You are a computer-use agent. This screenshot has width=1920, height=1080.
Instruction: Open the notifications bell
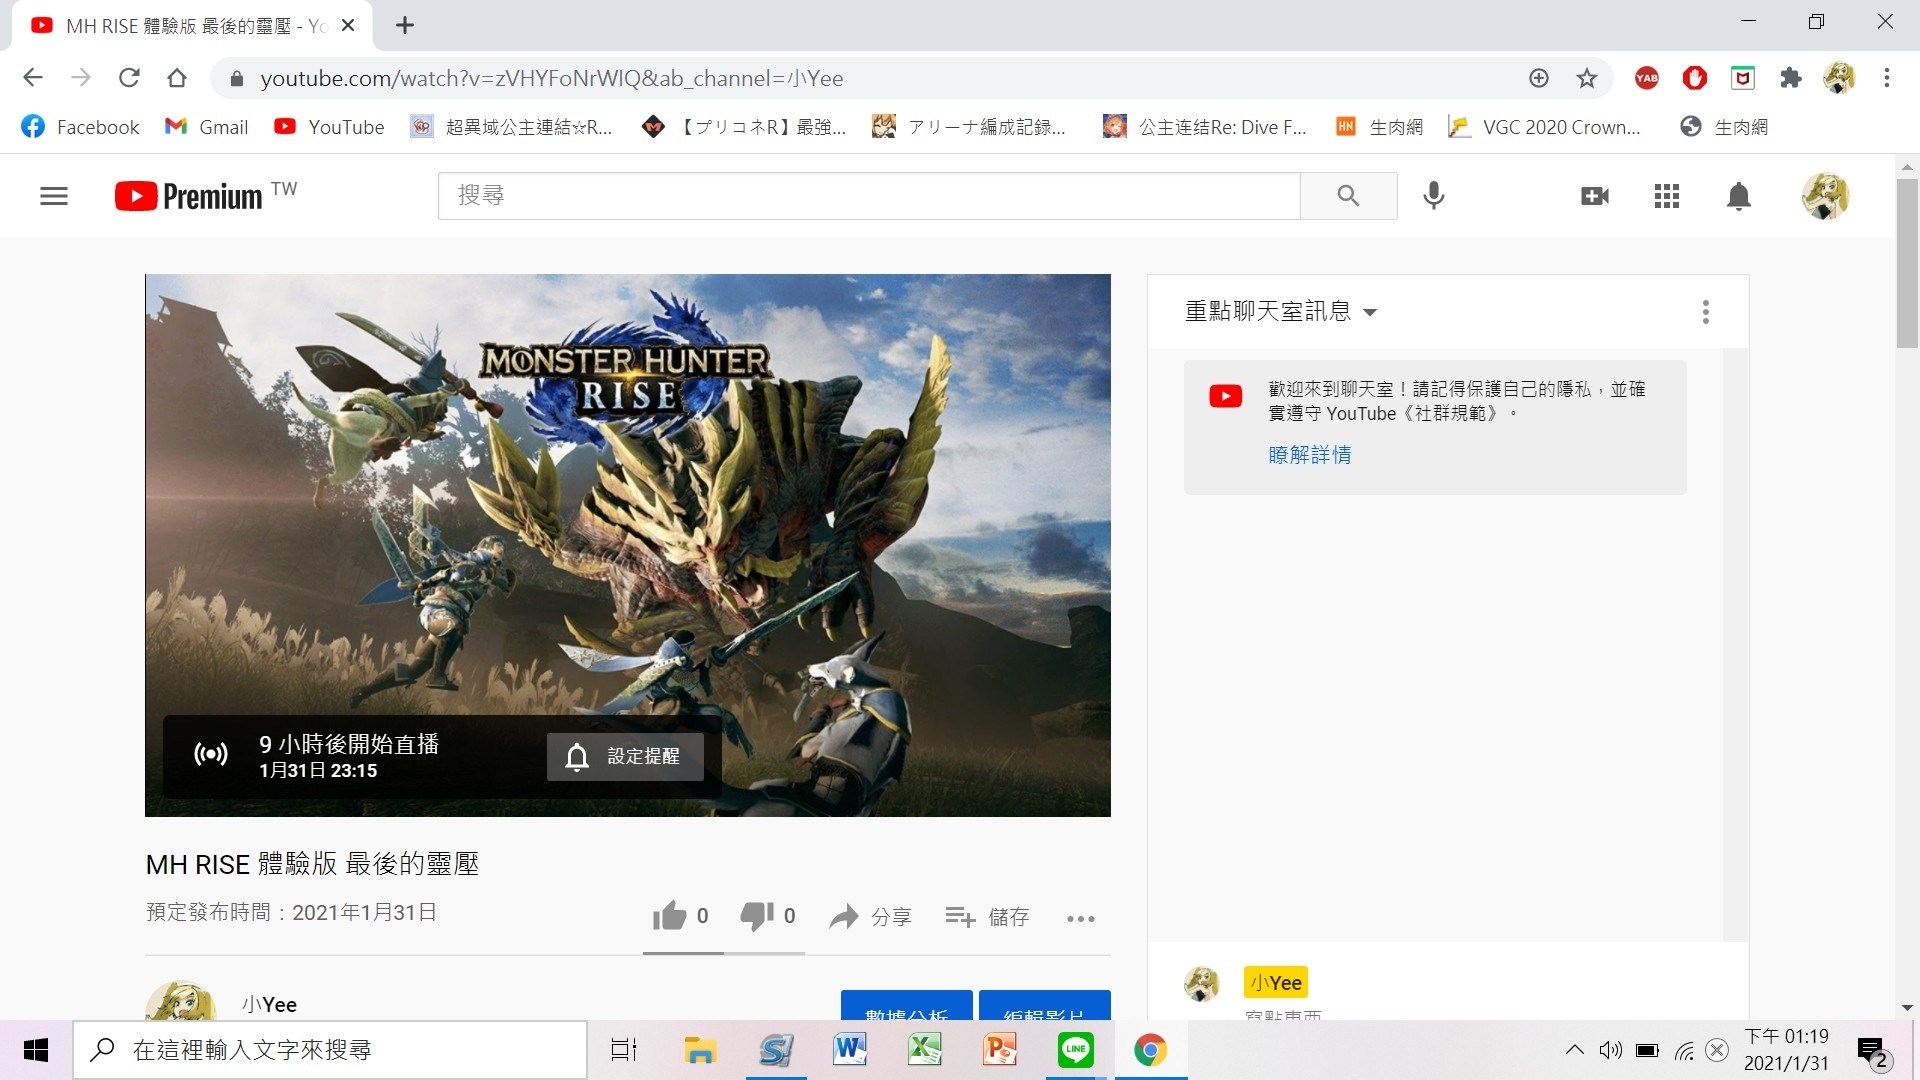click(1738, 195)
